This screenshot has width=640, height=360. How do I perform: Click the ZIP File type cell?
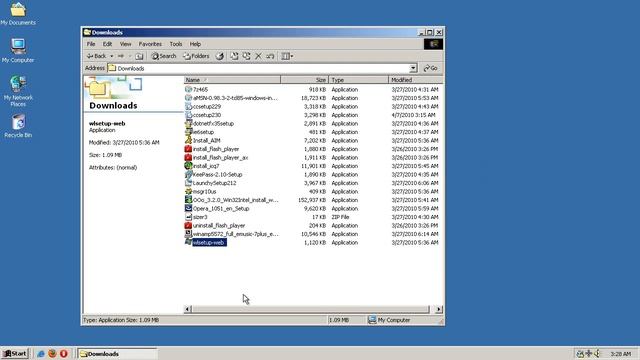340,217
